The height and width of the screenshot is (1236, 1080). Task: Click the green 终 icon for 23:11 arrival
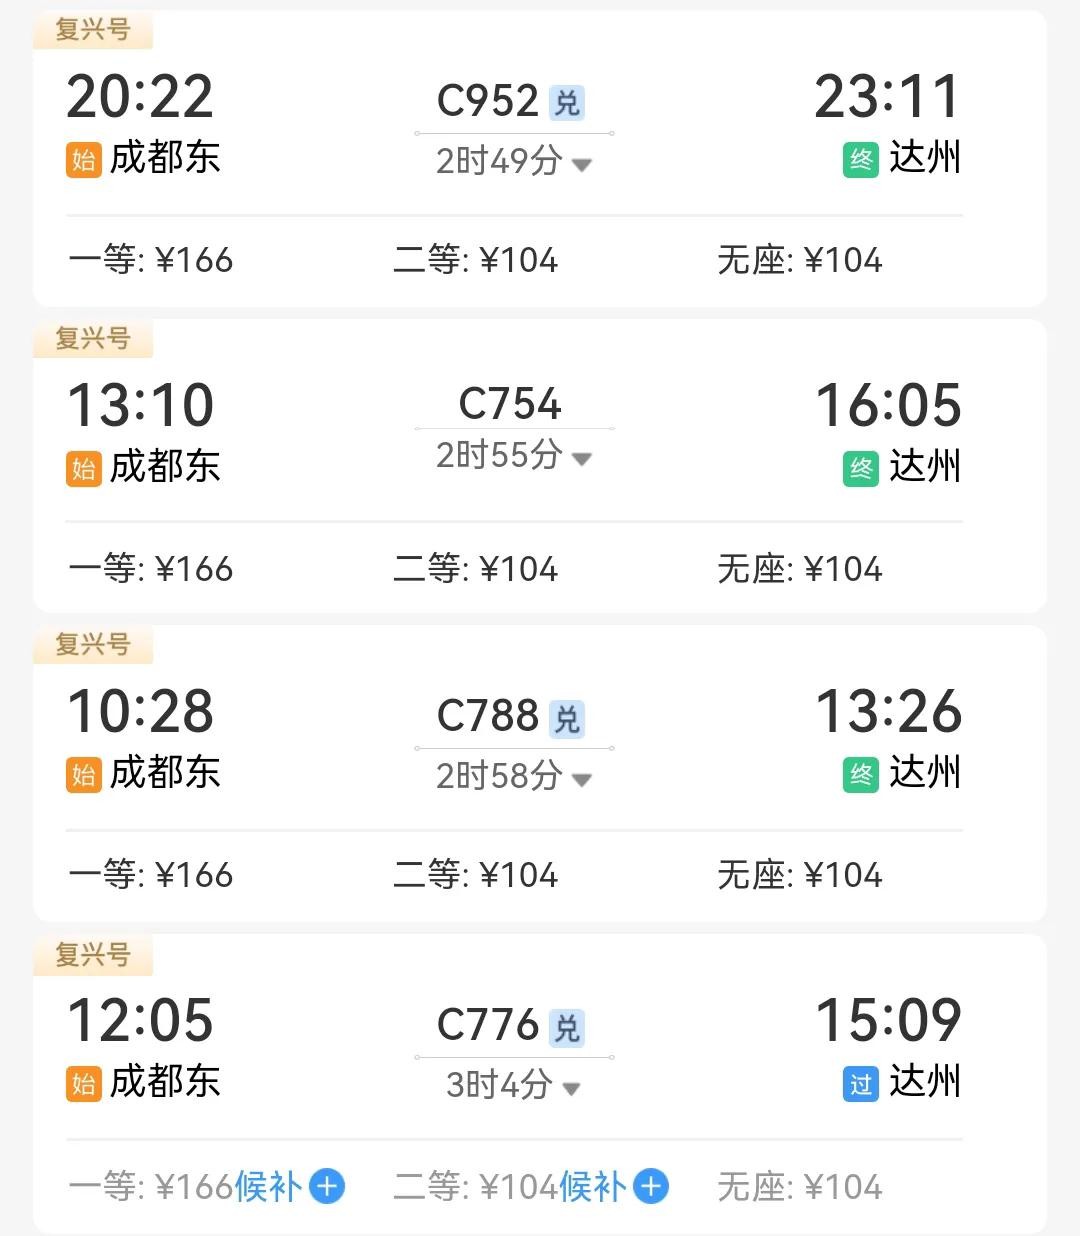click(x=860, y=159)
